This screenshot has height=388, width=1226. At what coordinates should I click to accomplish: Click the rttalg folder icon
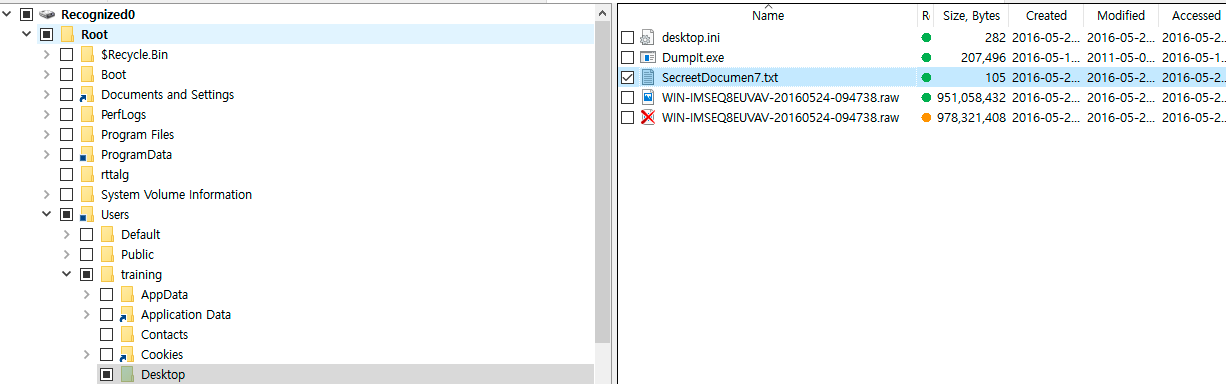click(x=87, y=175)
